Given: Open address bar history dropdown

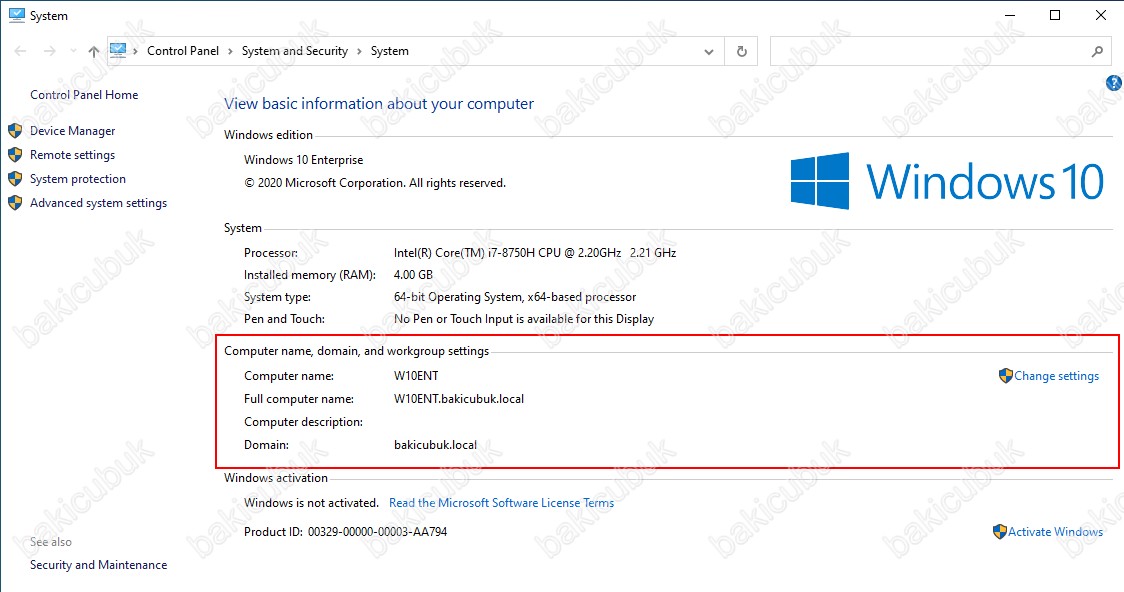Looking at the screenshot, I should tap(709, 52).
